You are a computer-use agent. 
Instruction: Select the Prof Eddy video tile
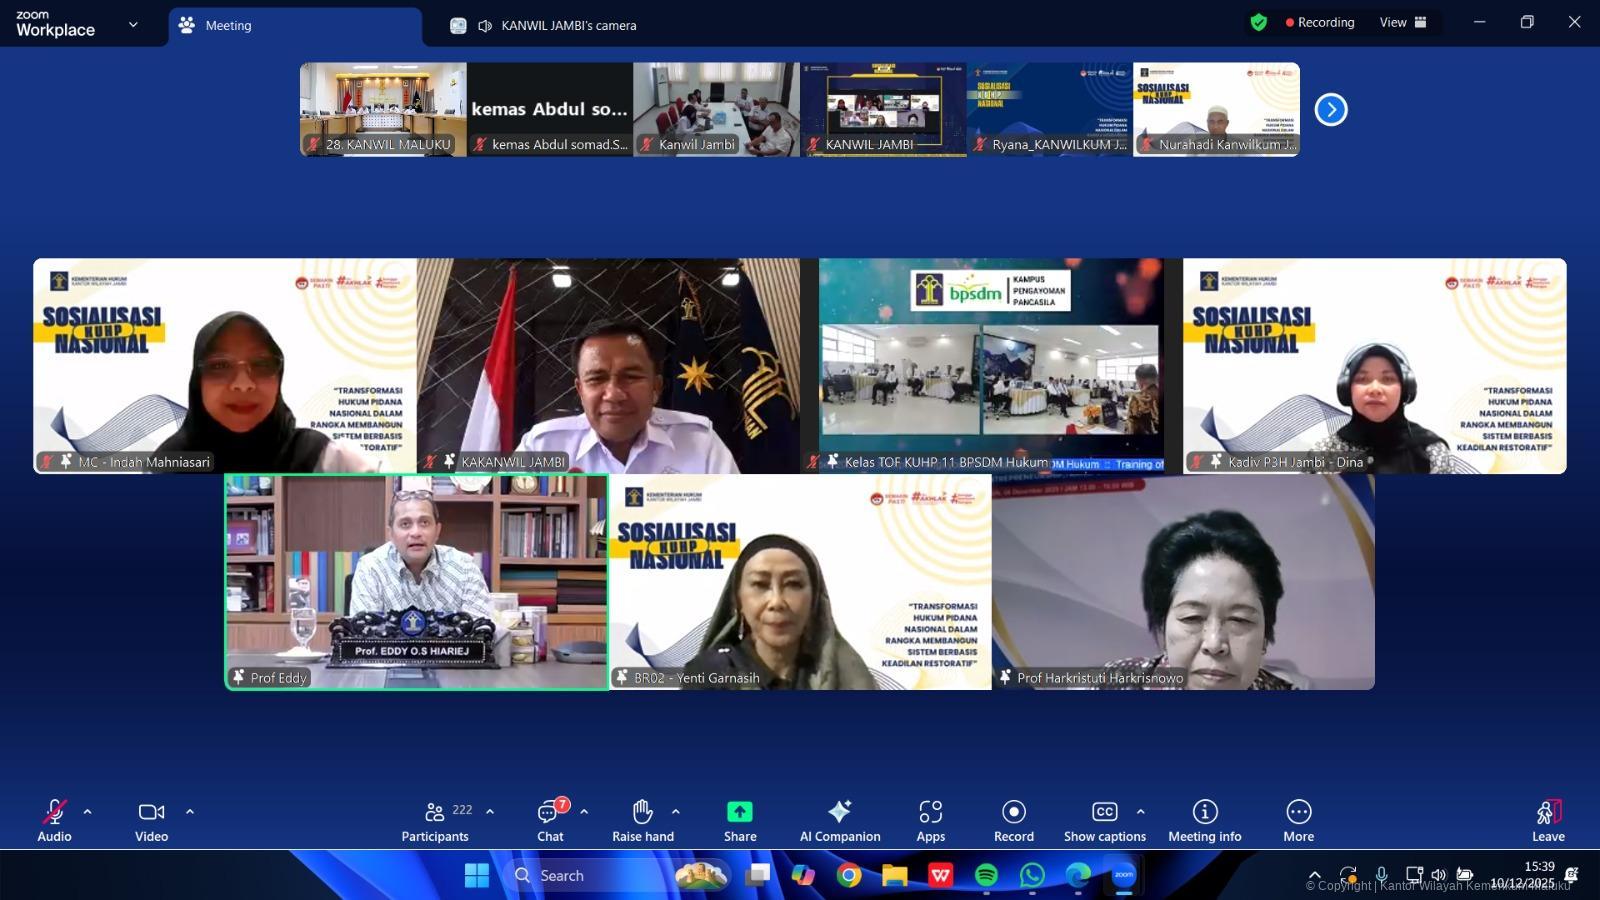416,582
